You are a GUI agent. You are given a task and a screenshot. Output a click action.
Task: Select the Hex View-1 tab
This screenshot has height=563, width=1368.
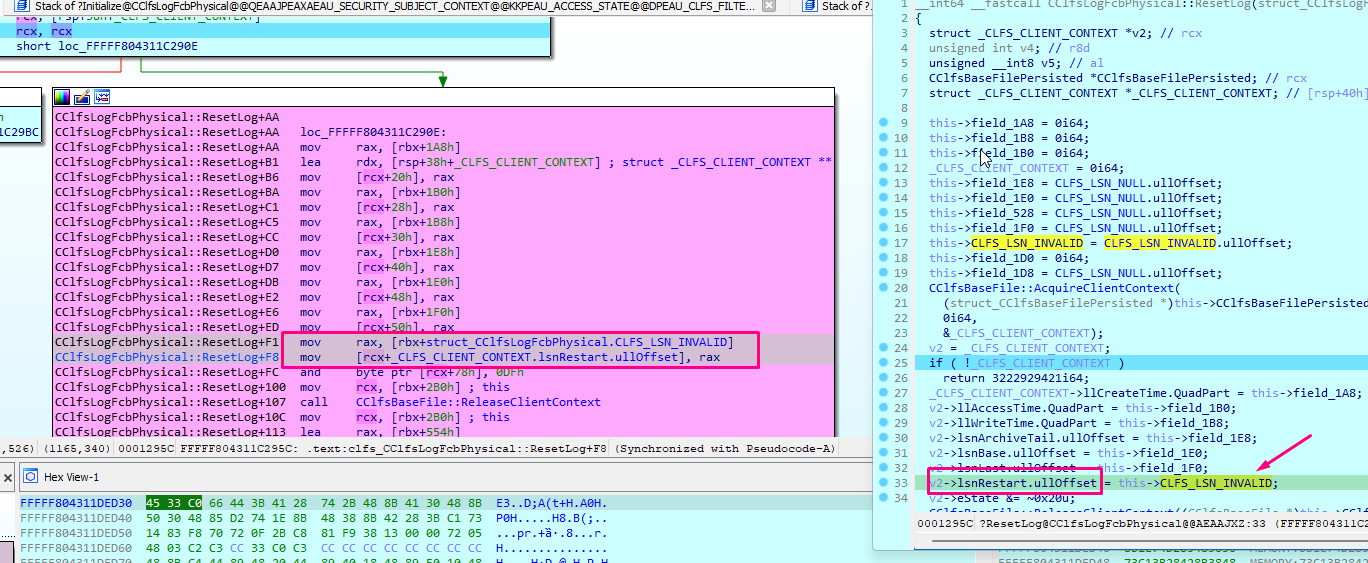pos(72,477)
